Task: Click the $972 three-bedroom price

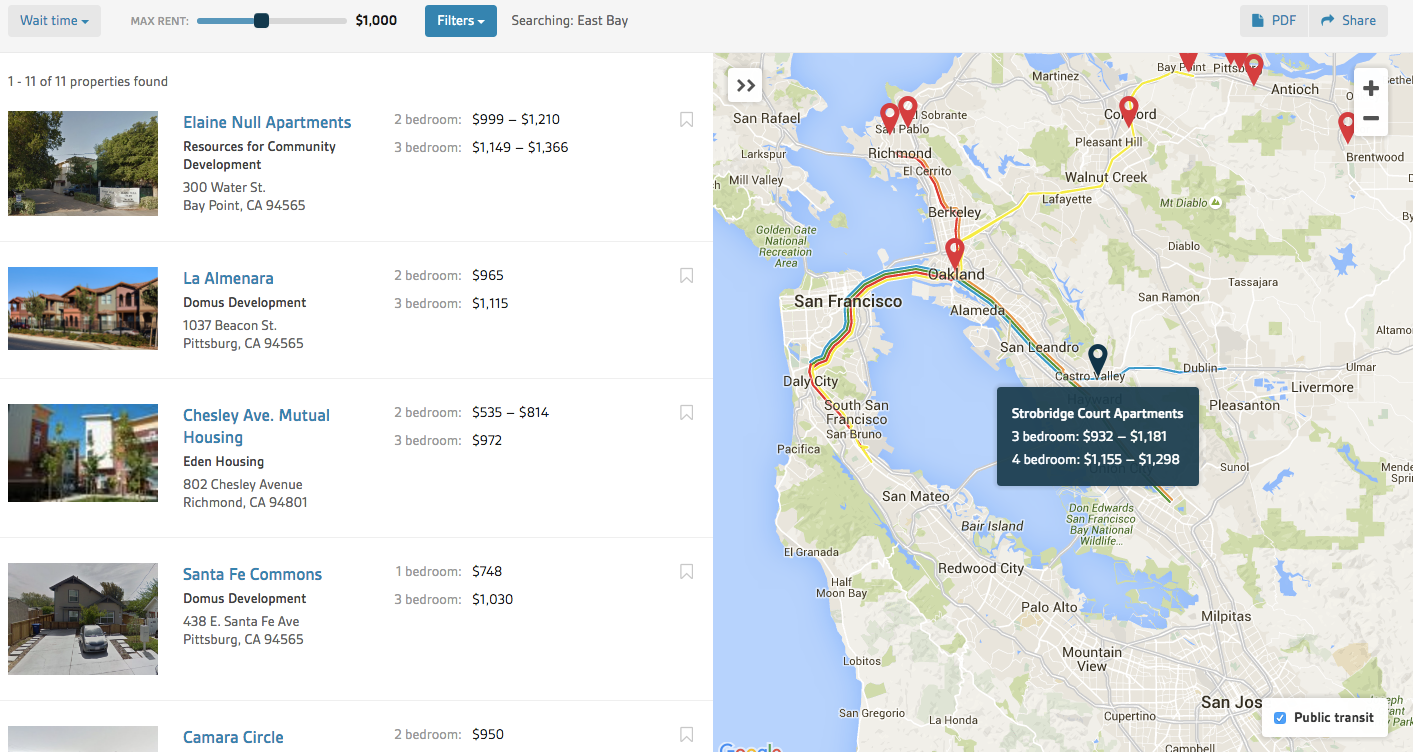Action: tap(487, 441)
